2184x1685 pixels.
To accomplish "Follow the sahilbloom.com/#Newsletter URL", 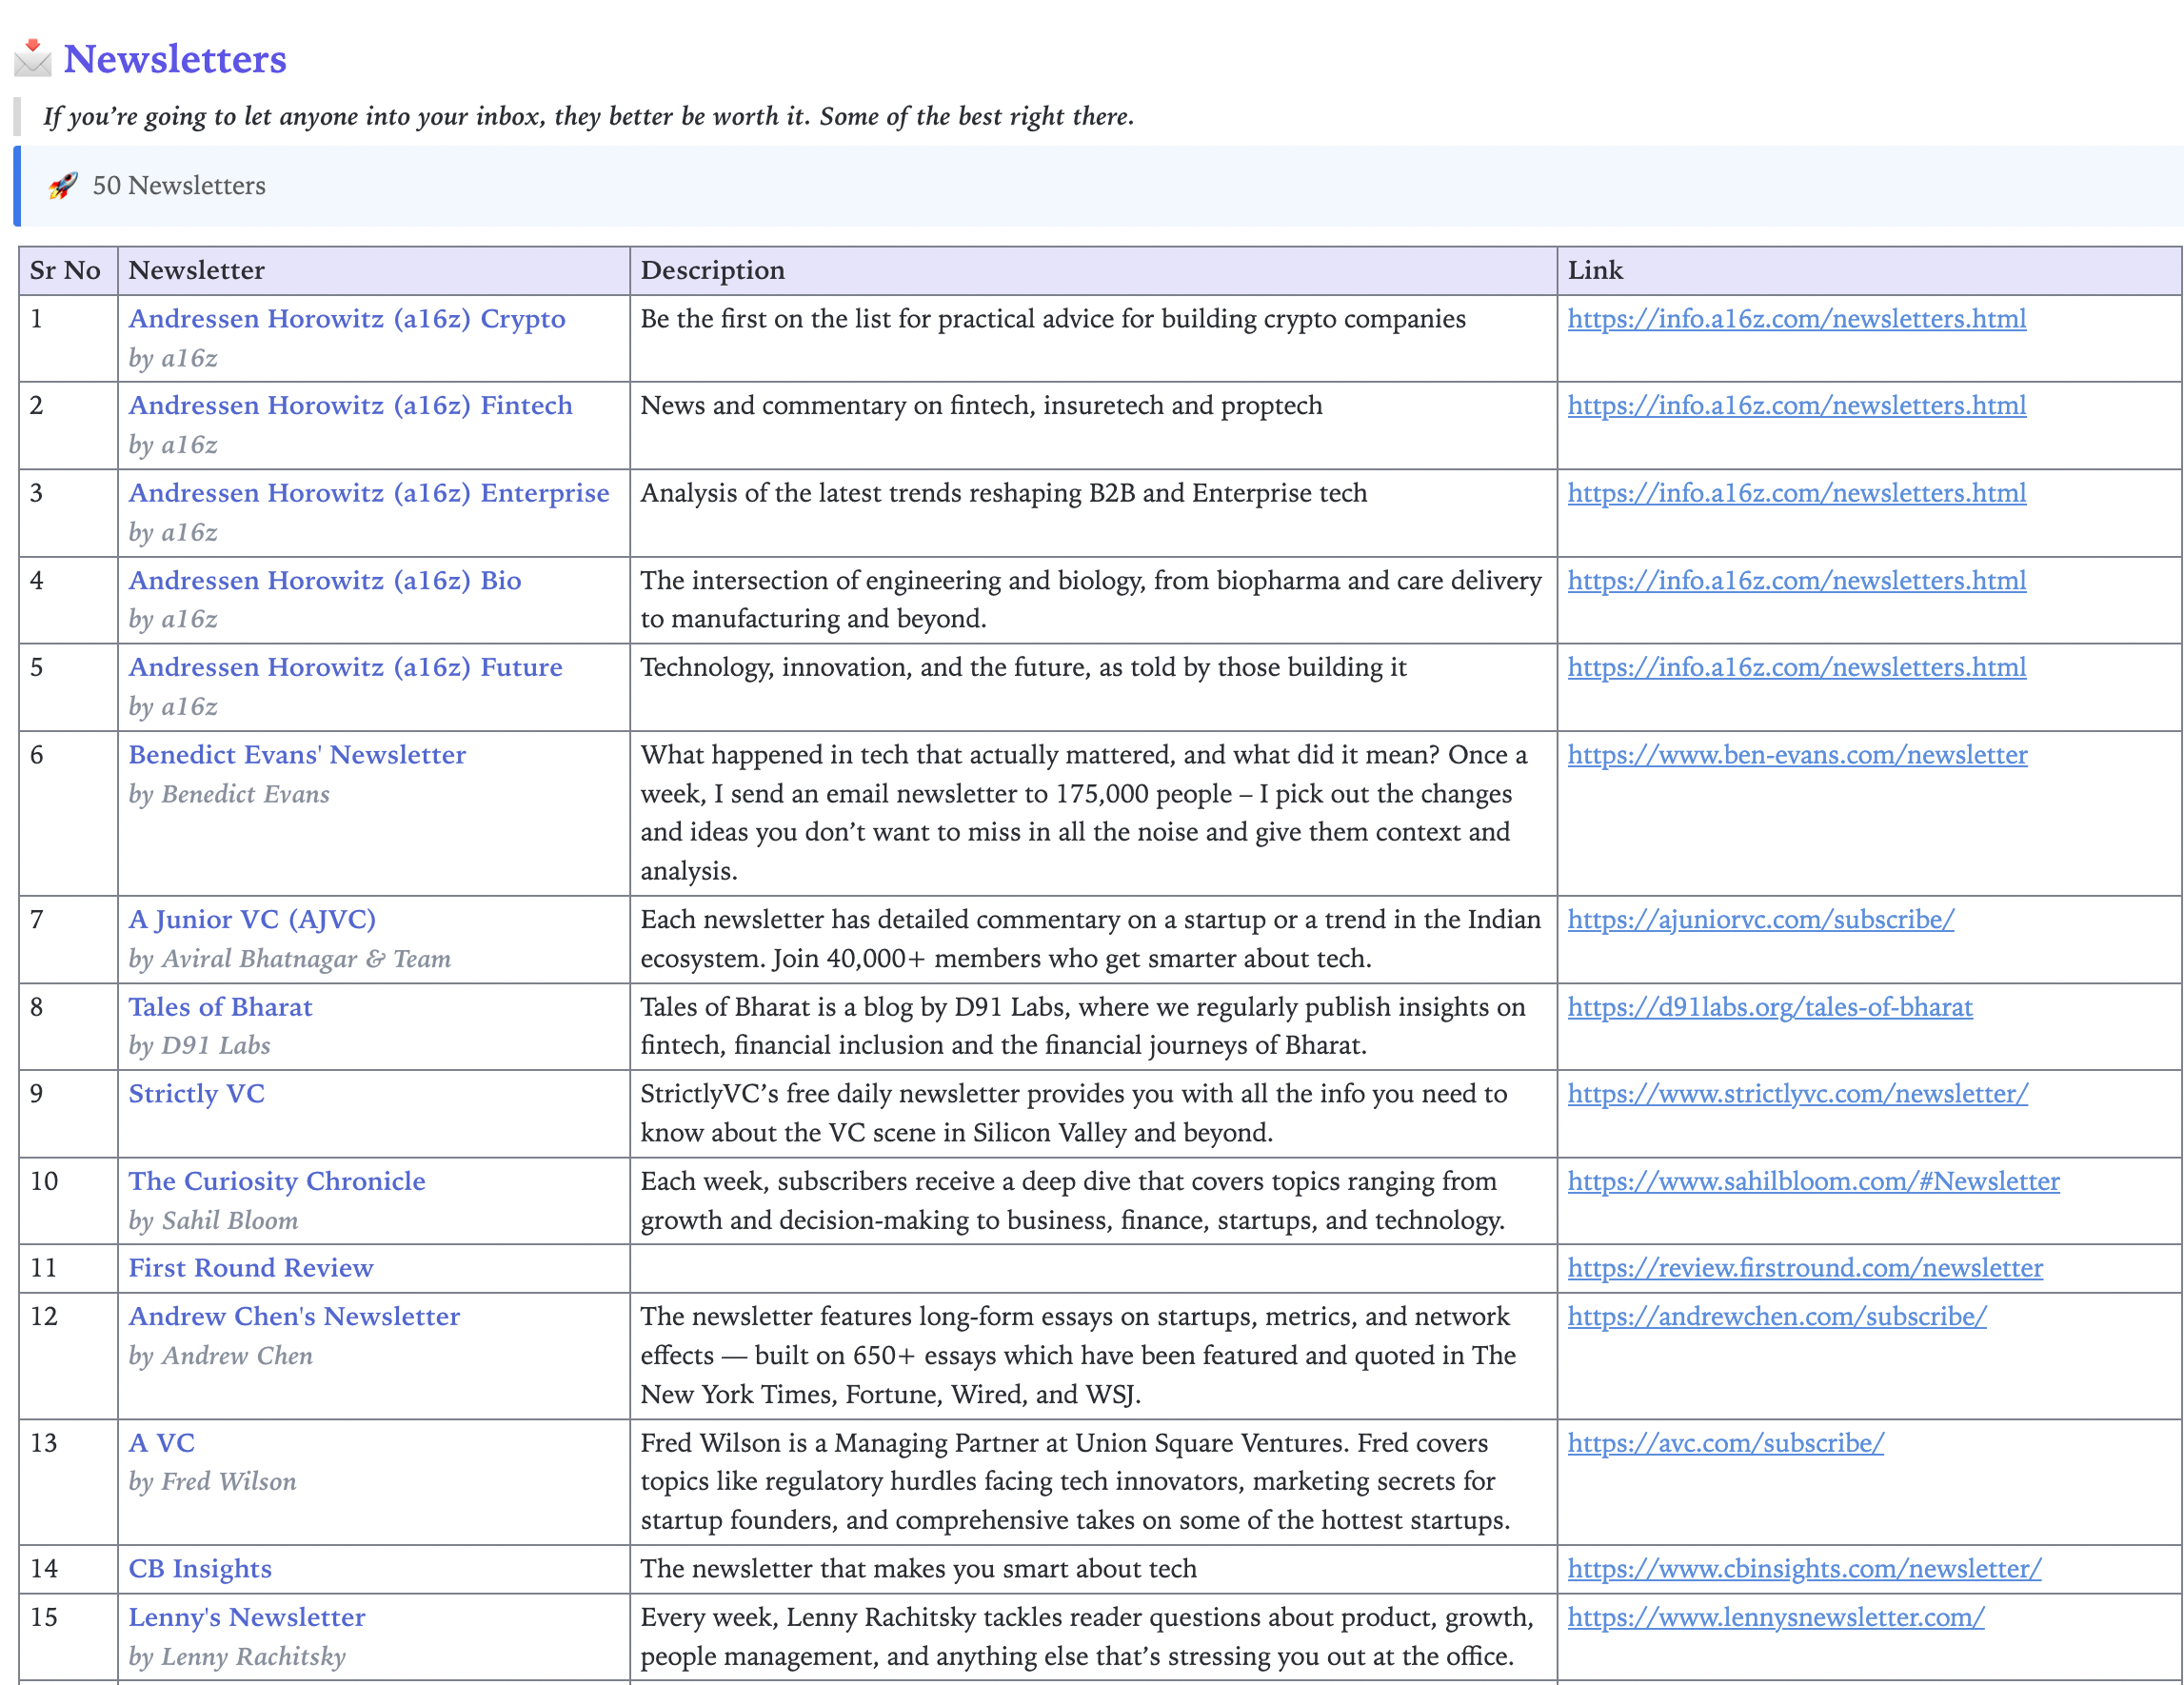I will click(x=1814, y=1182).
